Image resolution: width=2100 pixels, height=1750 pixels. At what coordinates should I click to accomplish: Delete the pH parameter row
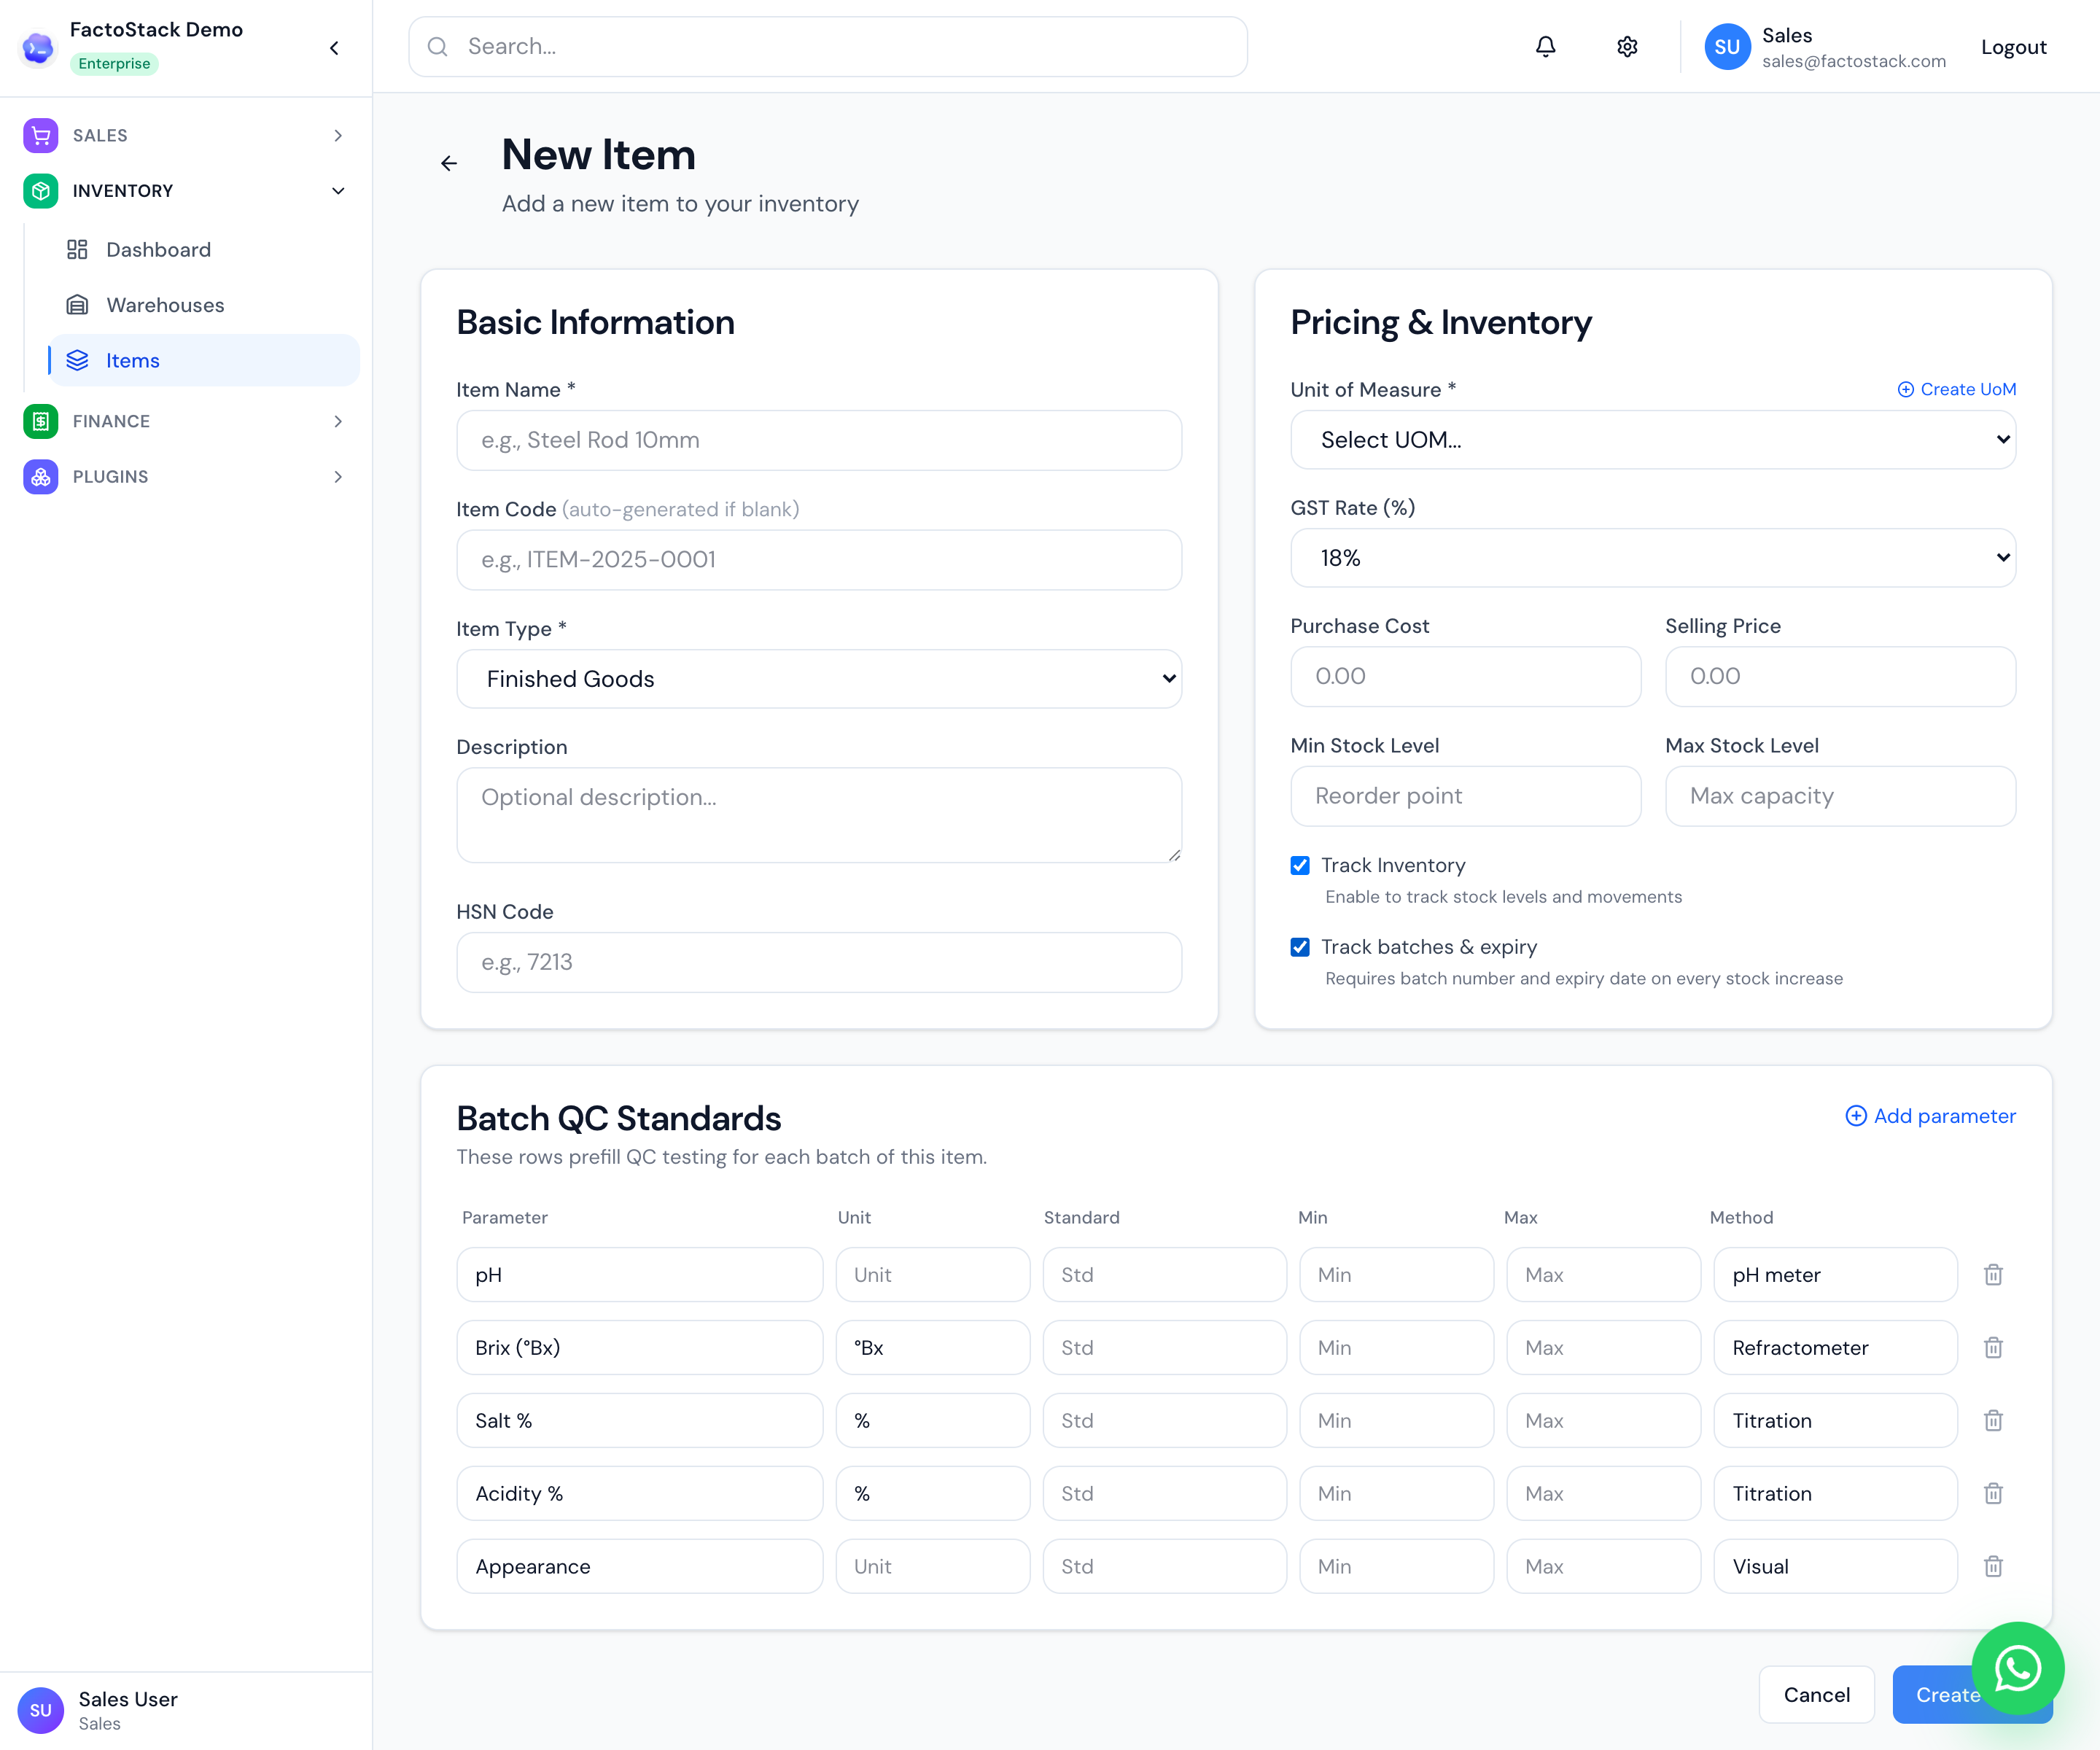click(x=1993, y=1275)
